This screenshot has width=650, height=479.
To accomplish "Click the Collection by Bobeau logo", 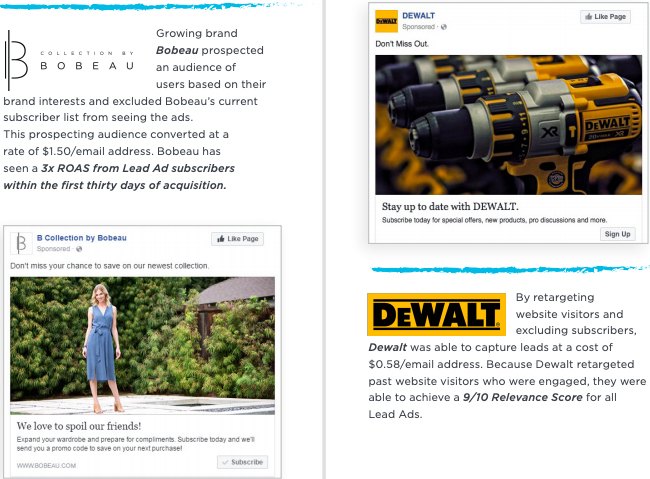I will point(70,61).
